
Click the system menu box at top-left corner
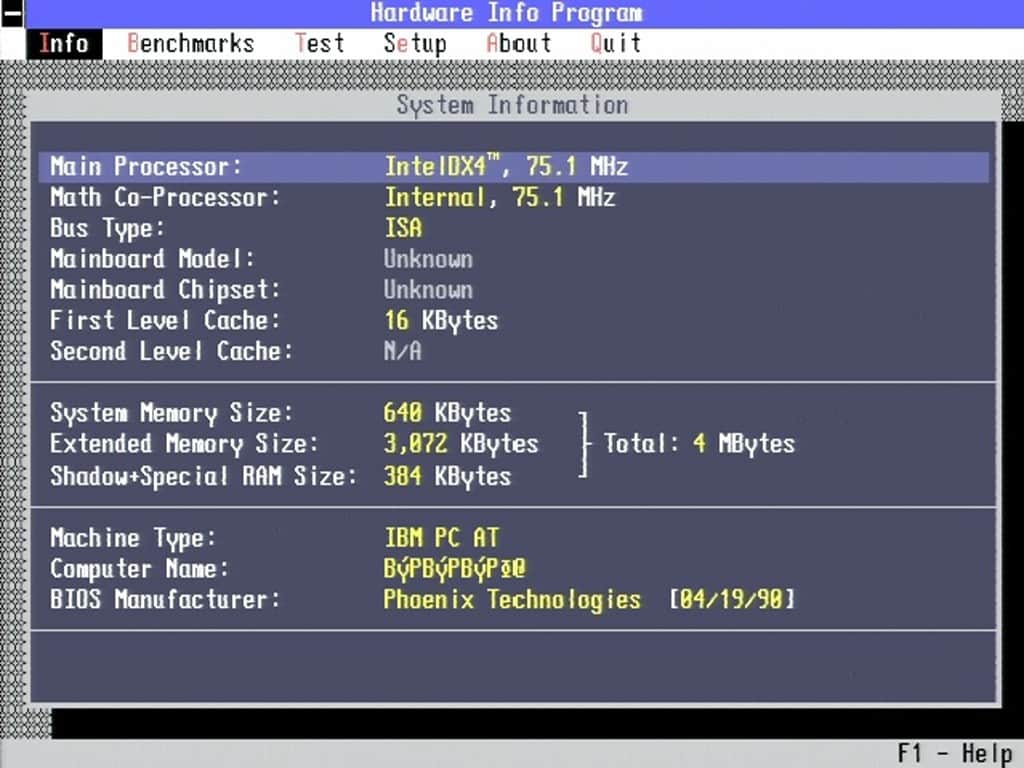click(12, 14)
